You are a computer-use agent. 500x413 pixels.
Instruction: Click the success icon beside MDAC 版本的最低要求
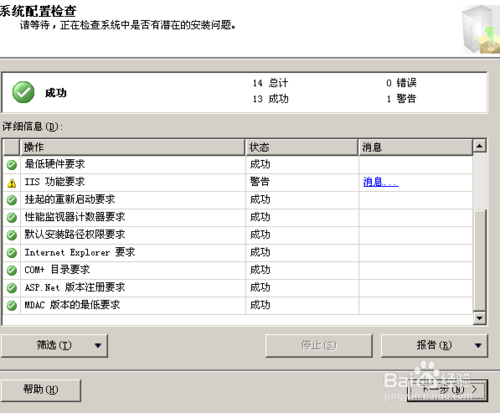pos(12,306)
